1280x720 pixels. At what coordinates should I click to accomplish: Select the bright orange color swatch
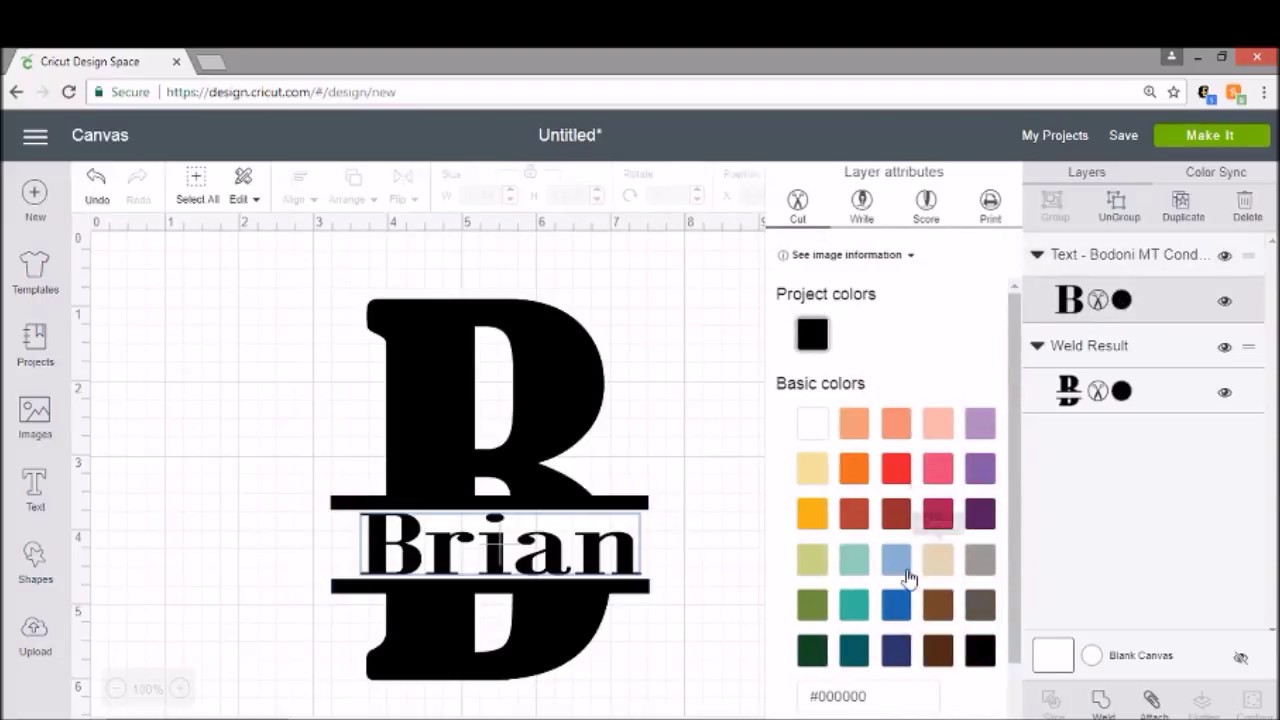pos(854,468)
